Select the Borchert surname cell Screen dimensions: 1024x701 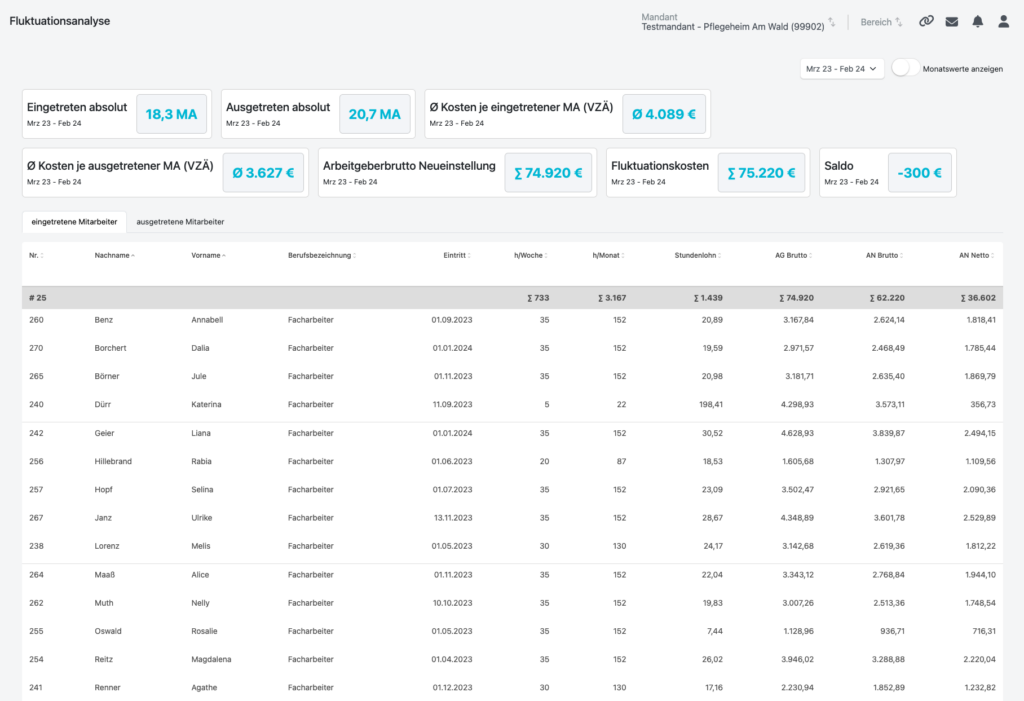click(110, 348)
